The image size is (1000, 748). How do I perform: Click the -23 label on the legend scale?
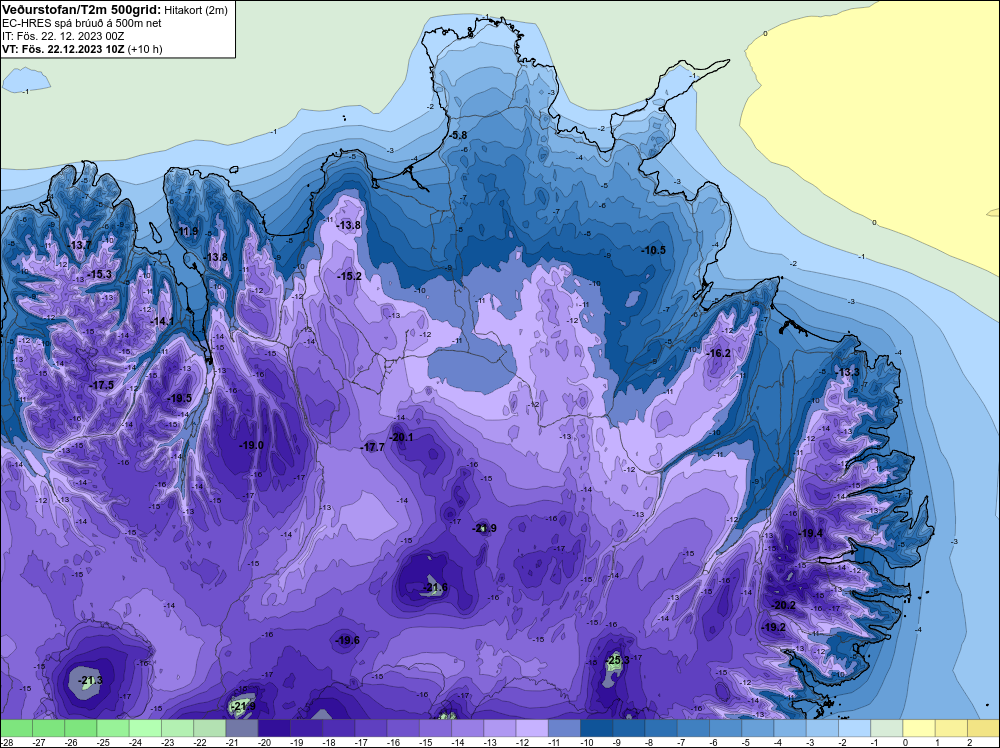point(168,742)
